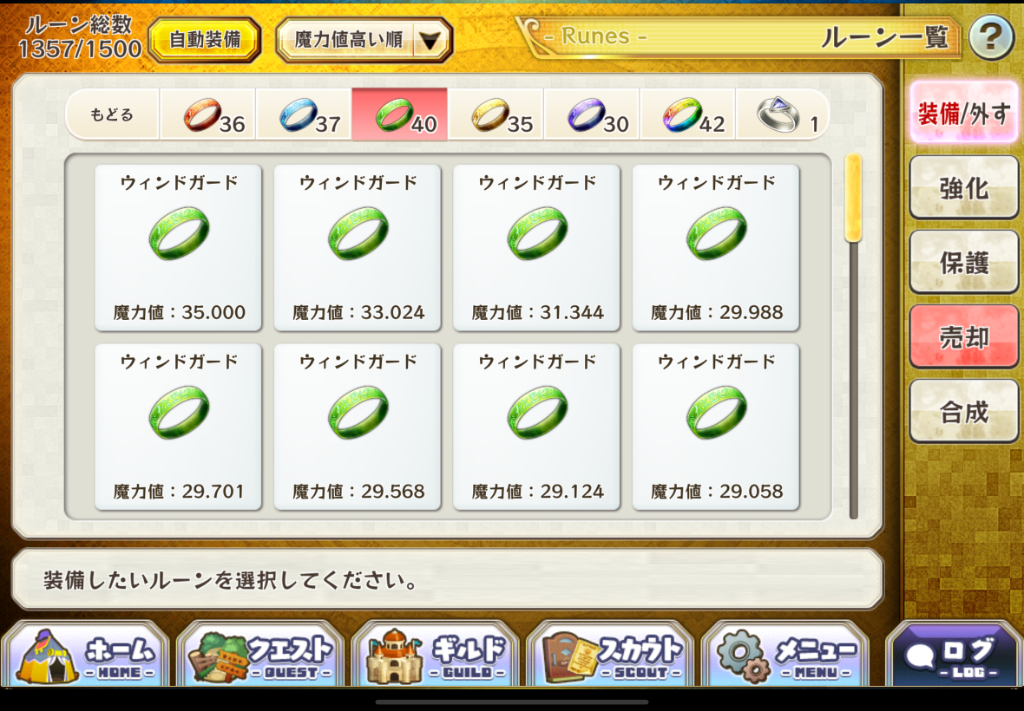Open help with the question mark icon
The height and width of the screenshot is (711, 1024).
(x=991, y=39)
